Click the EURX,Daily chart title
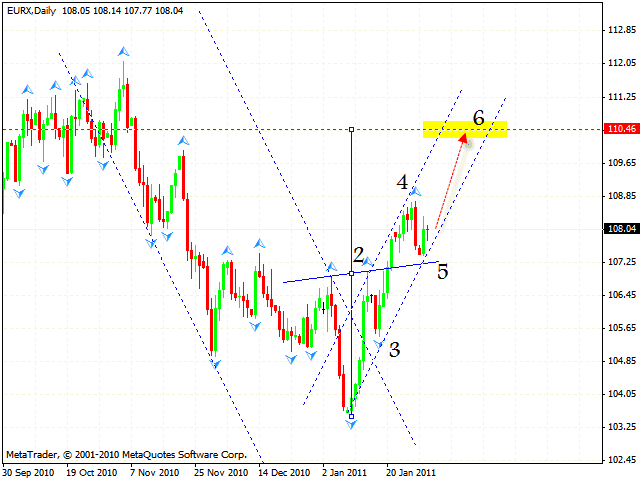 click(x=31, y=11)
